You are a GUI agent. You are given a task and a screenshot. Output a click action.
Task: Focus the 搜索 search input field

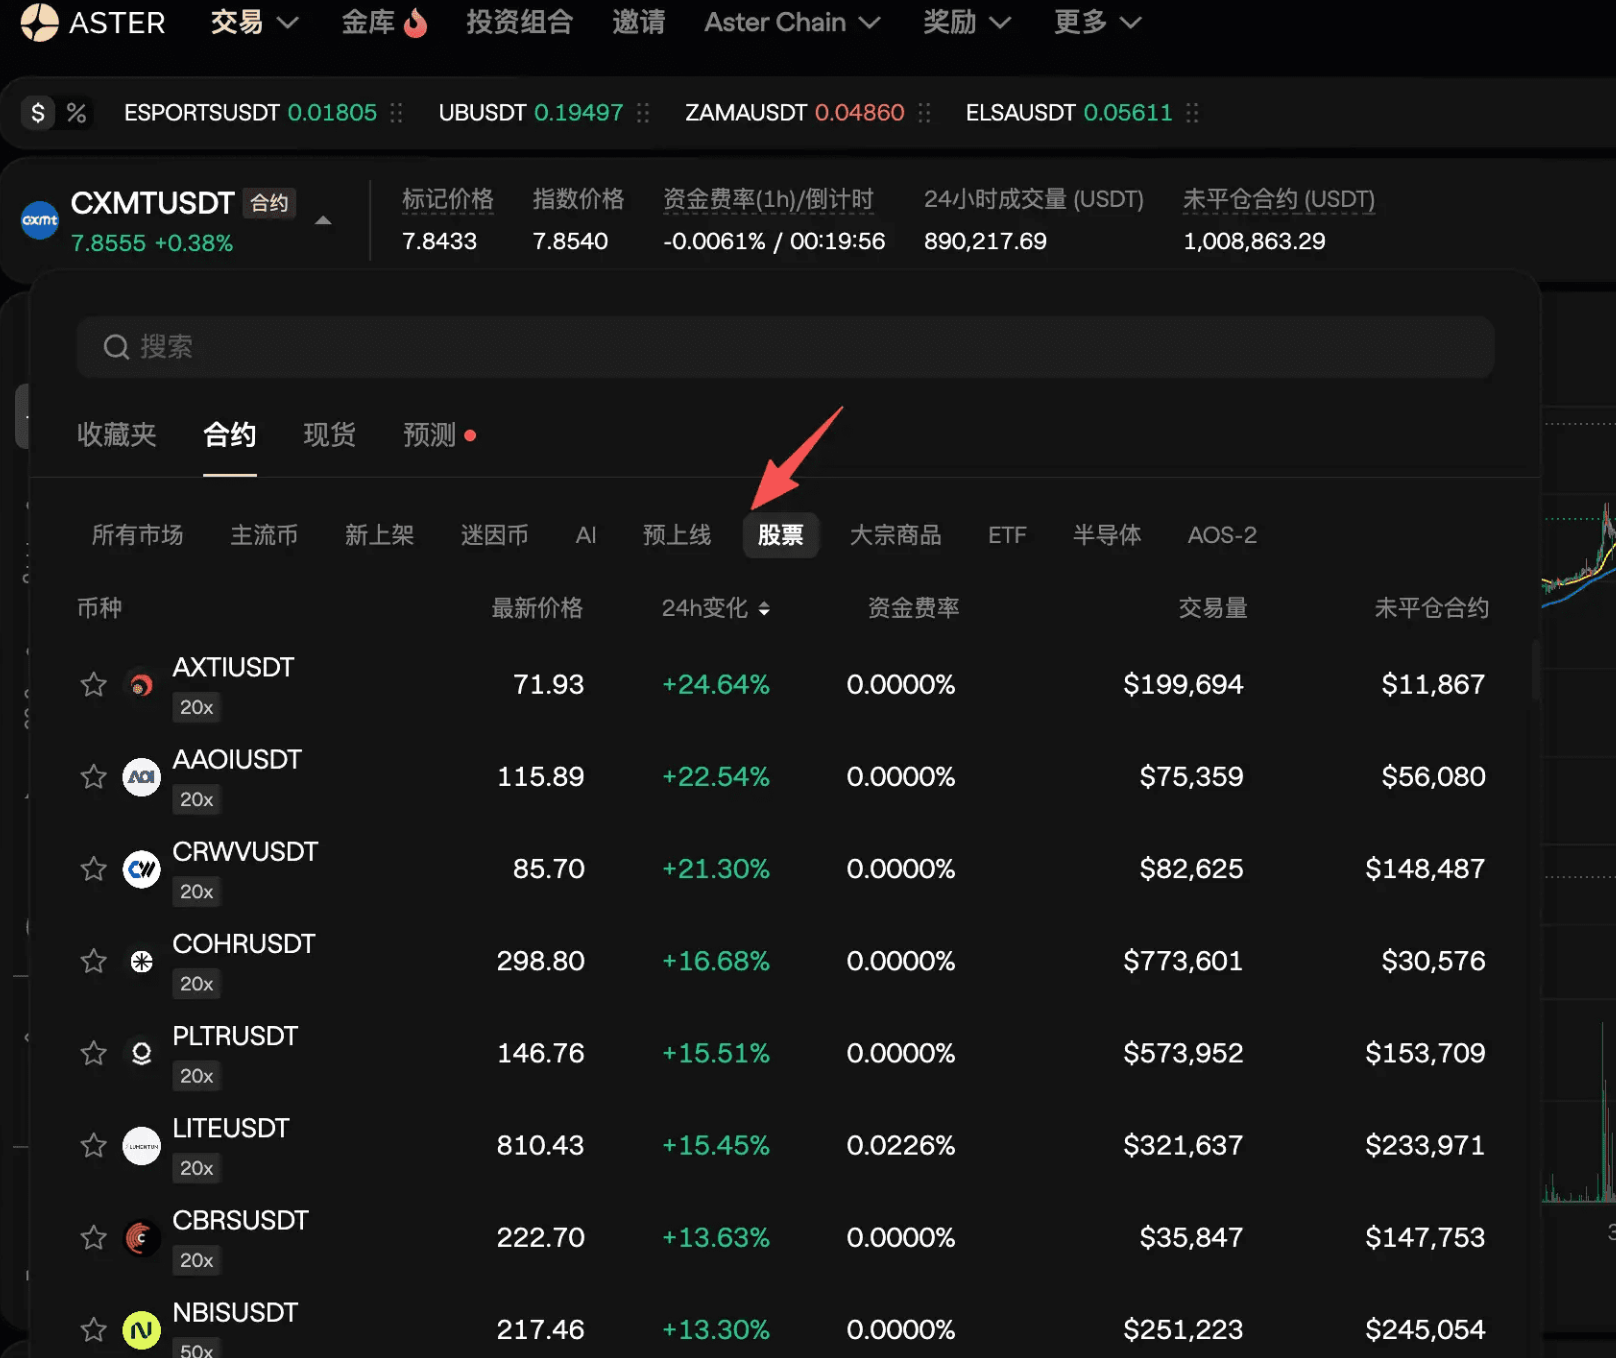pyautogui.click(x=785, y=347)
